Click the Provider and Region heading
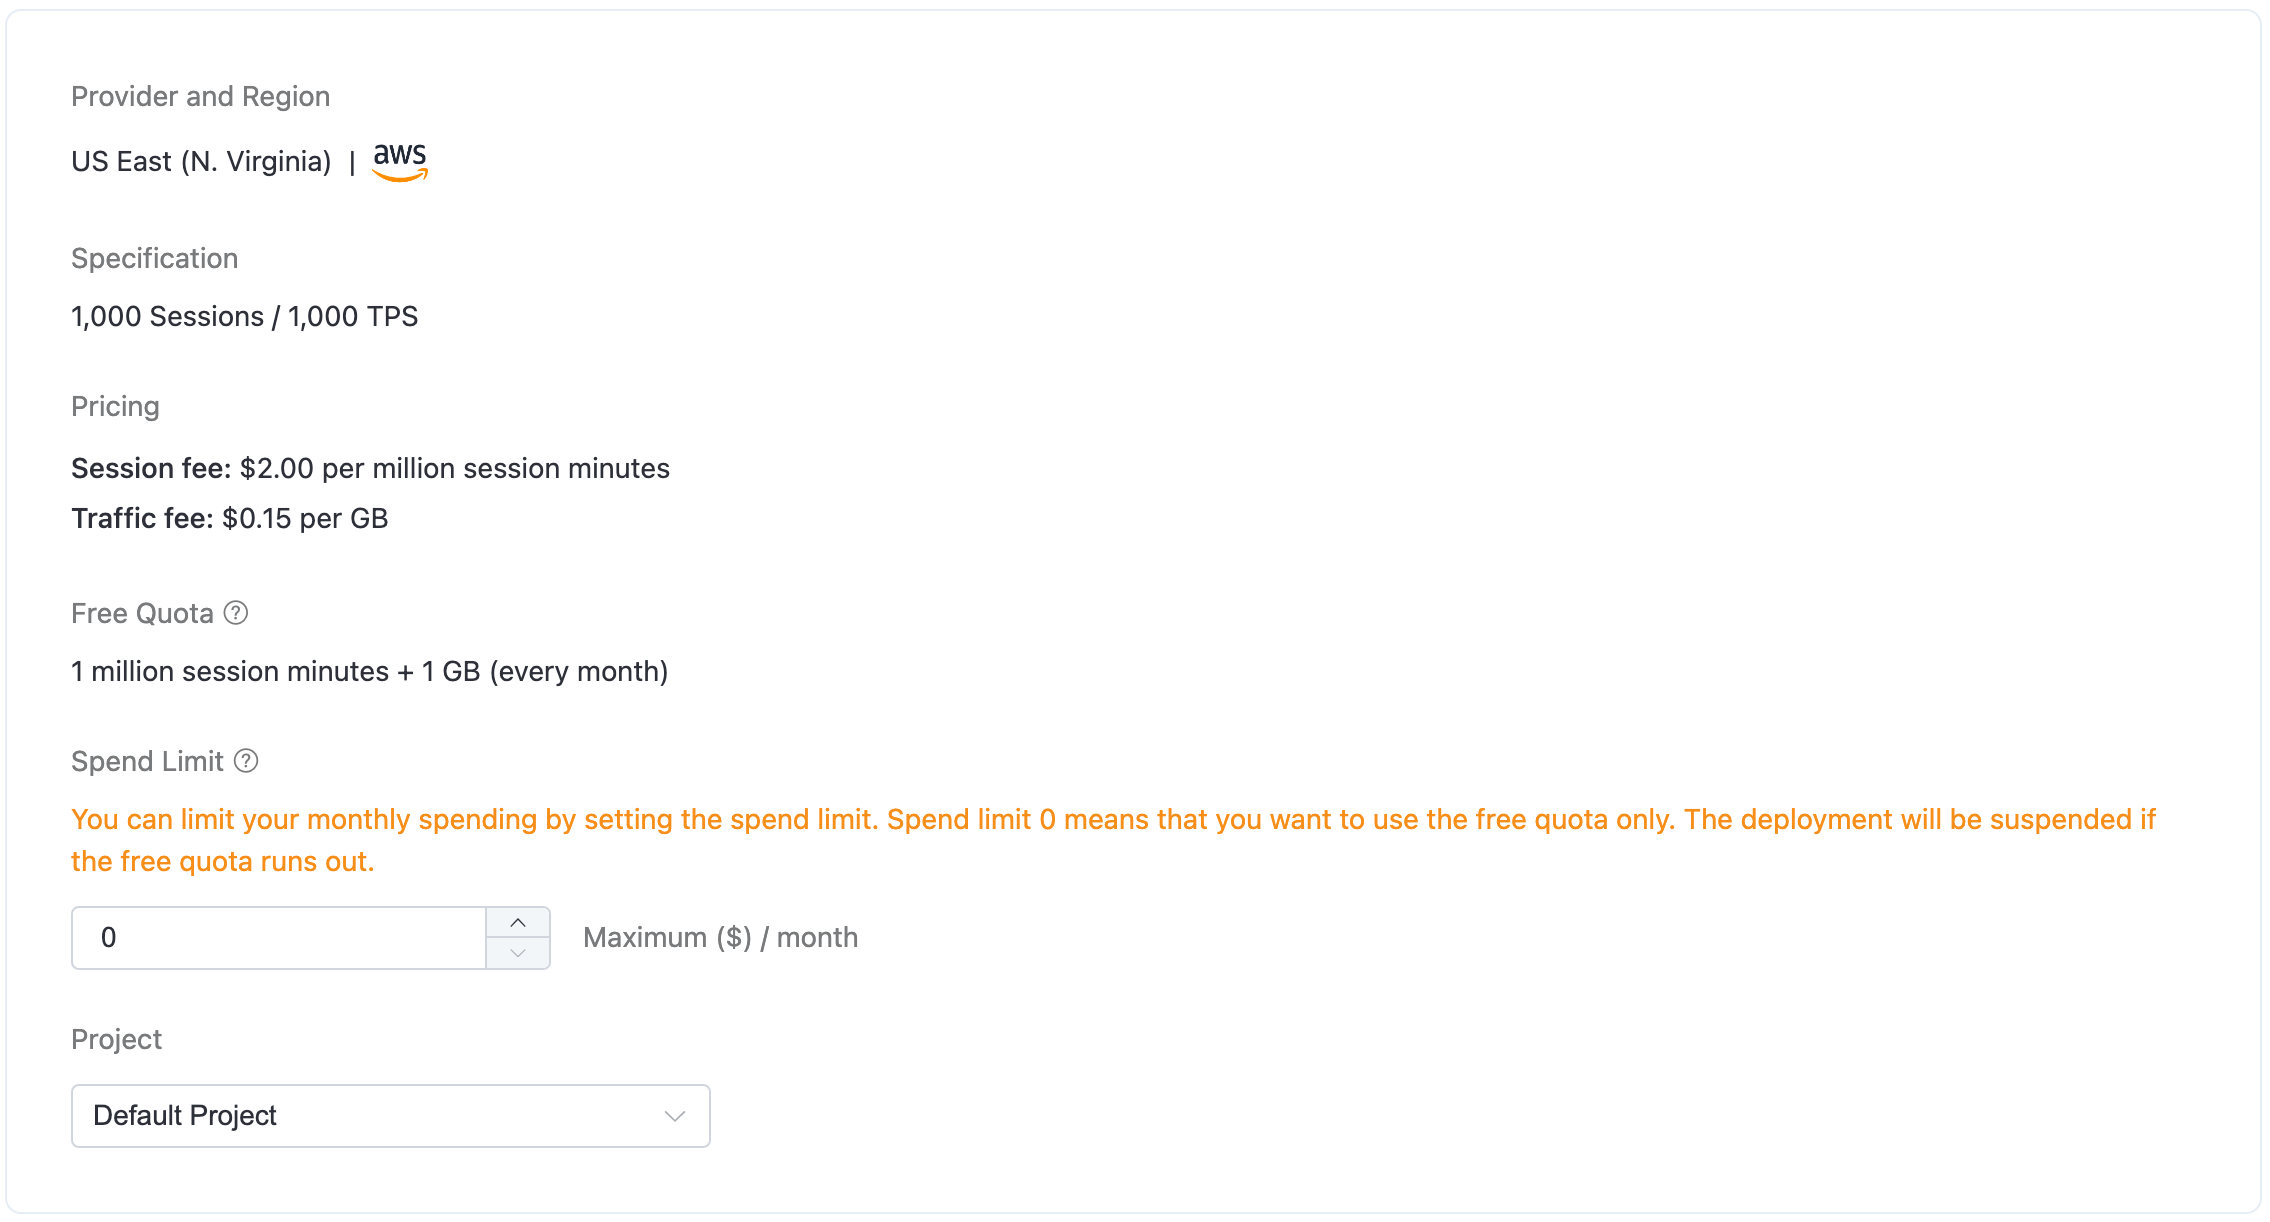Screen dimensions: 2270x1222 (200, 97)
